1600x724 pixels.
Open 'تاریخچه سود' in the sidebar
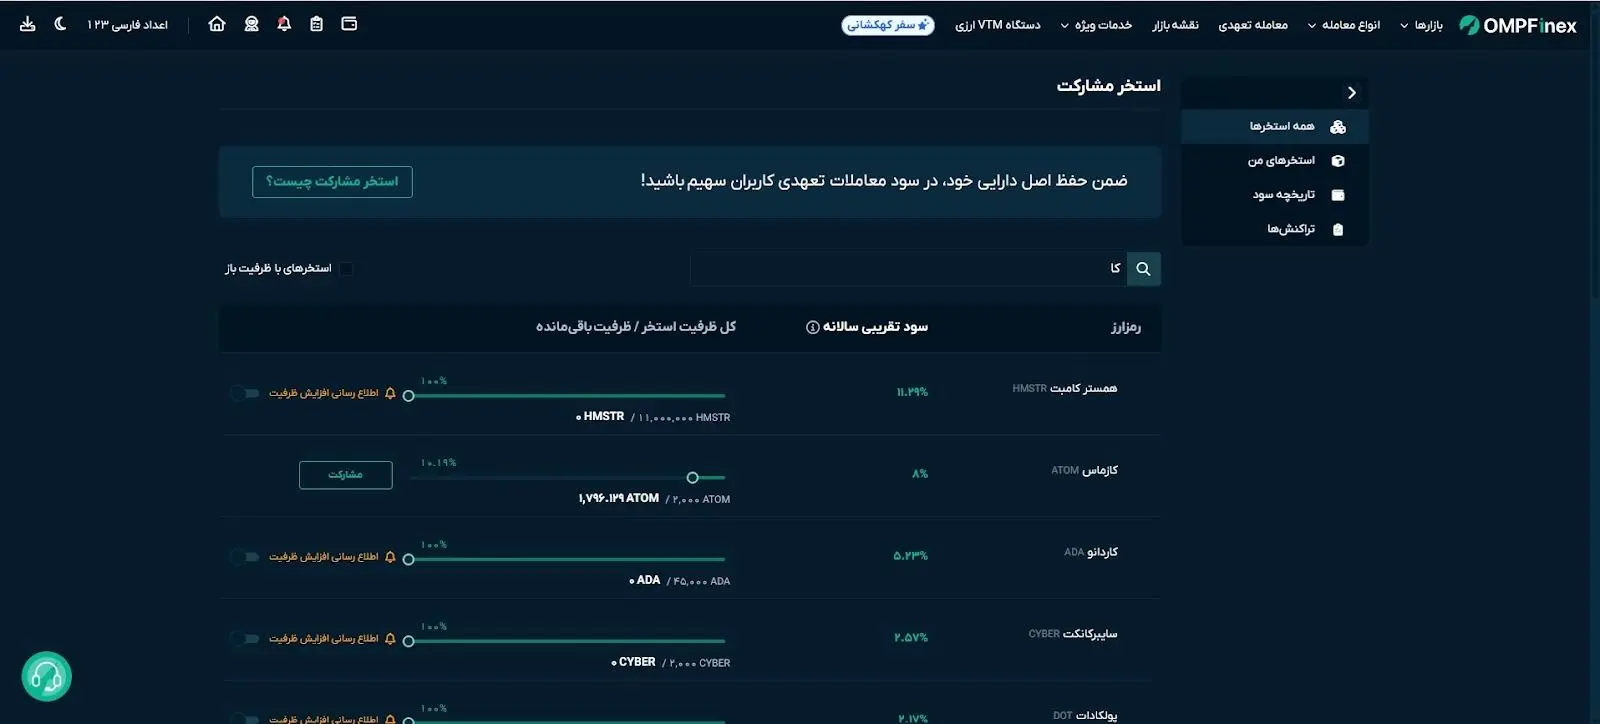coord(1283,195)
